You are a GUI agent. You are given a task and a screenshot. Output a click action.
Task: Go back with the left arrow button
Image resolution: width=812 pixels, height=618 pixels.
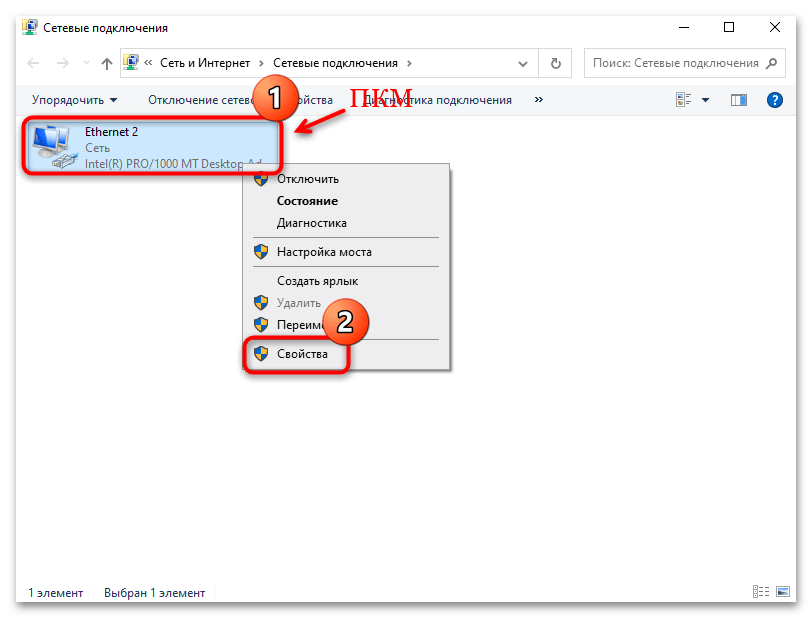click(x=33, y=63)
